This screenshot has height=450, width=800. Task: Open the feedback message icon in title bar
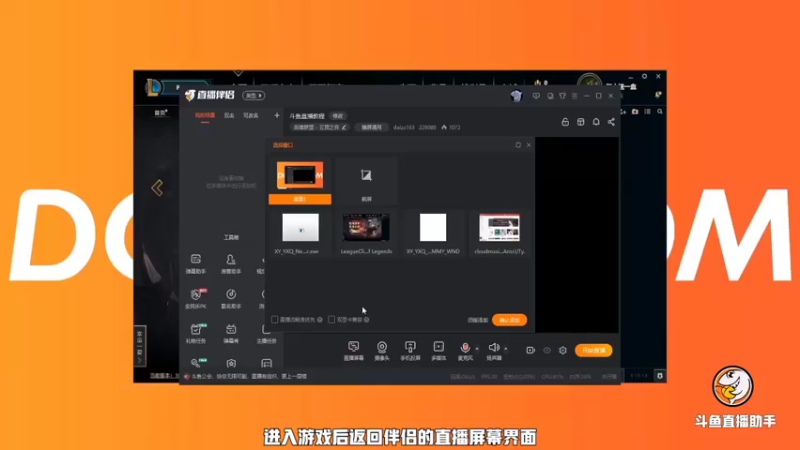(x=536, y=96)
